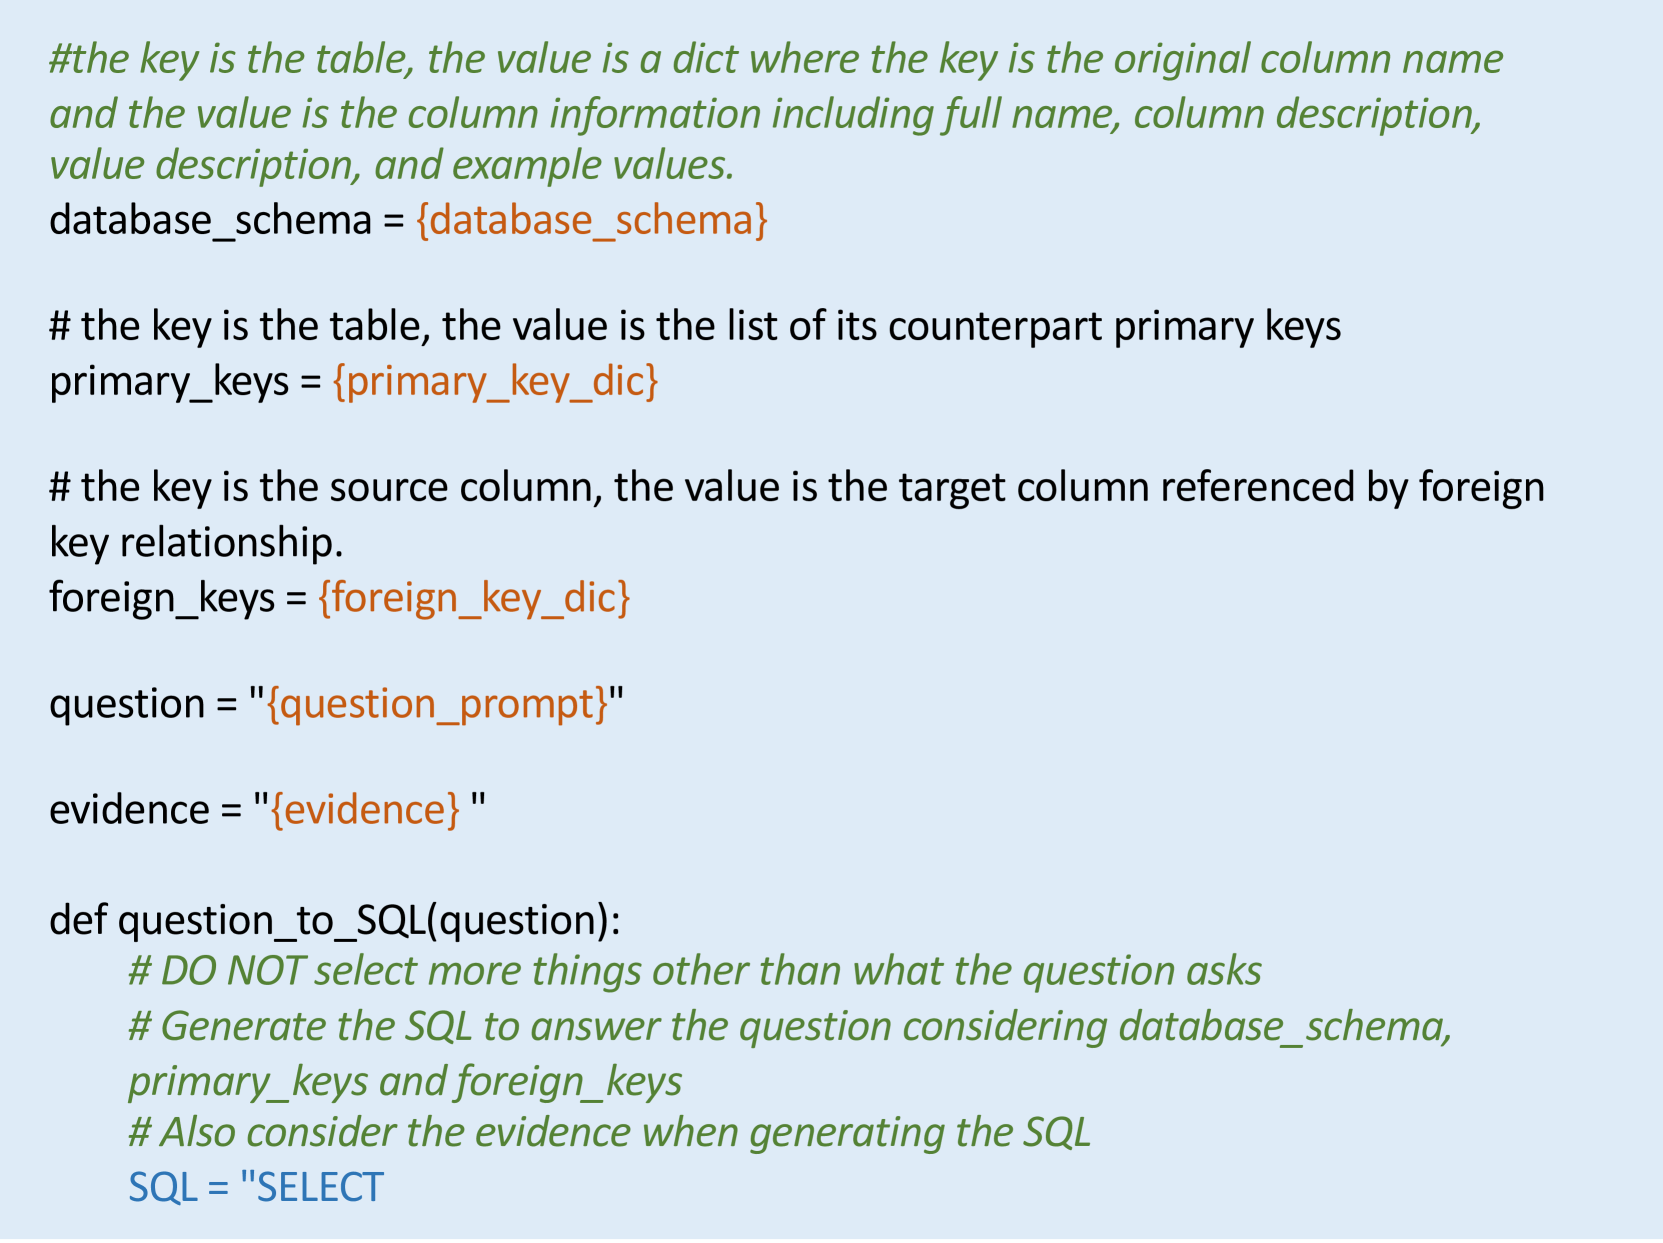Click the orange {foreign_key_dic} placeholder
Viewport: 1663px width, 1243px height.
[474, 598]
